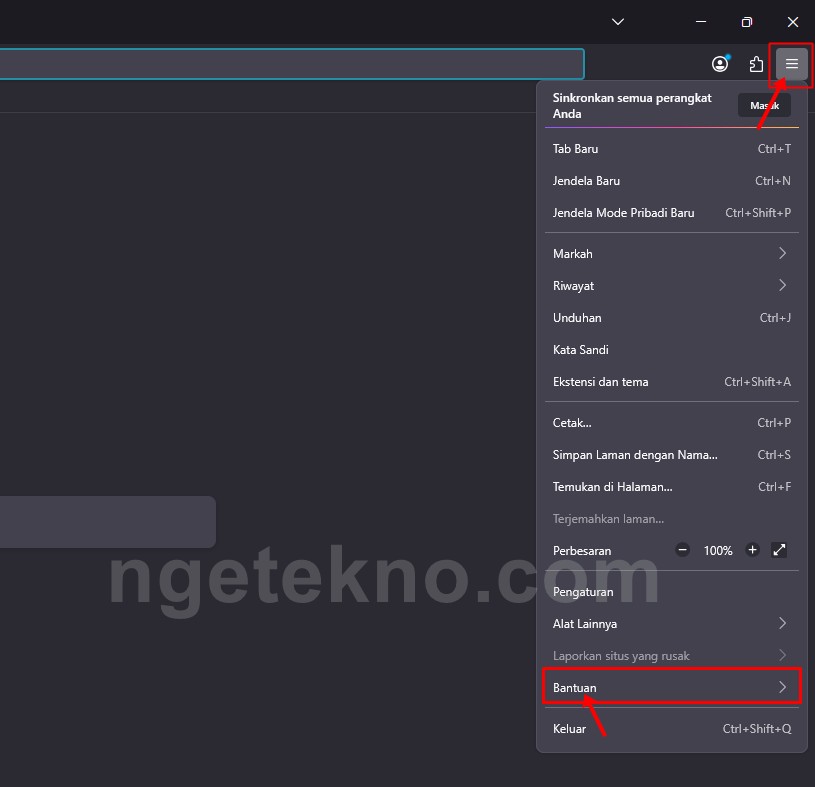This screenshot has width=815, height=787.
Task: Open the Extensions puzzle piece icon
Action: (x=756, y=65)
